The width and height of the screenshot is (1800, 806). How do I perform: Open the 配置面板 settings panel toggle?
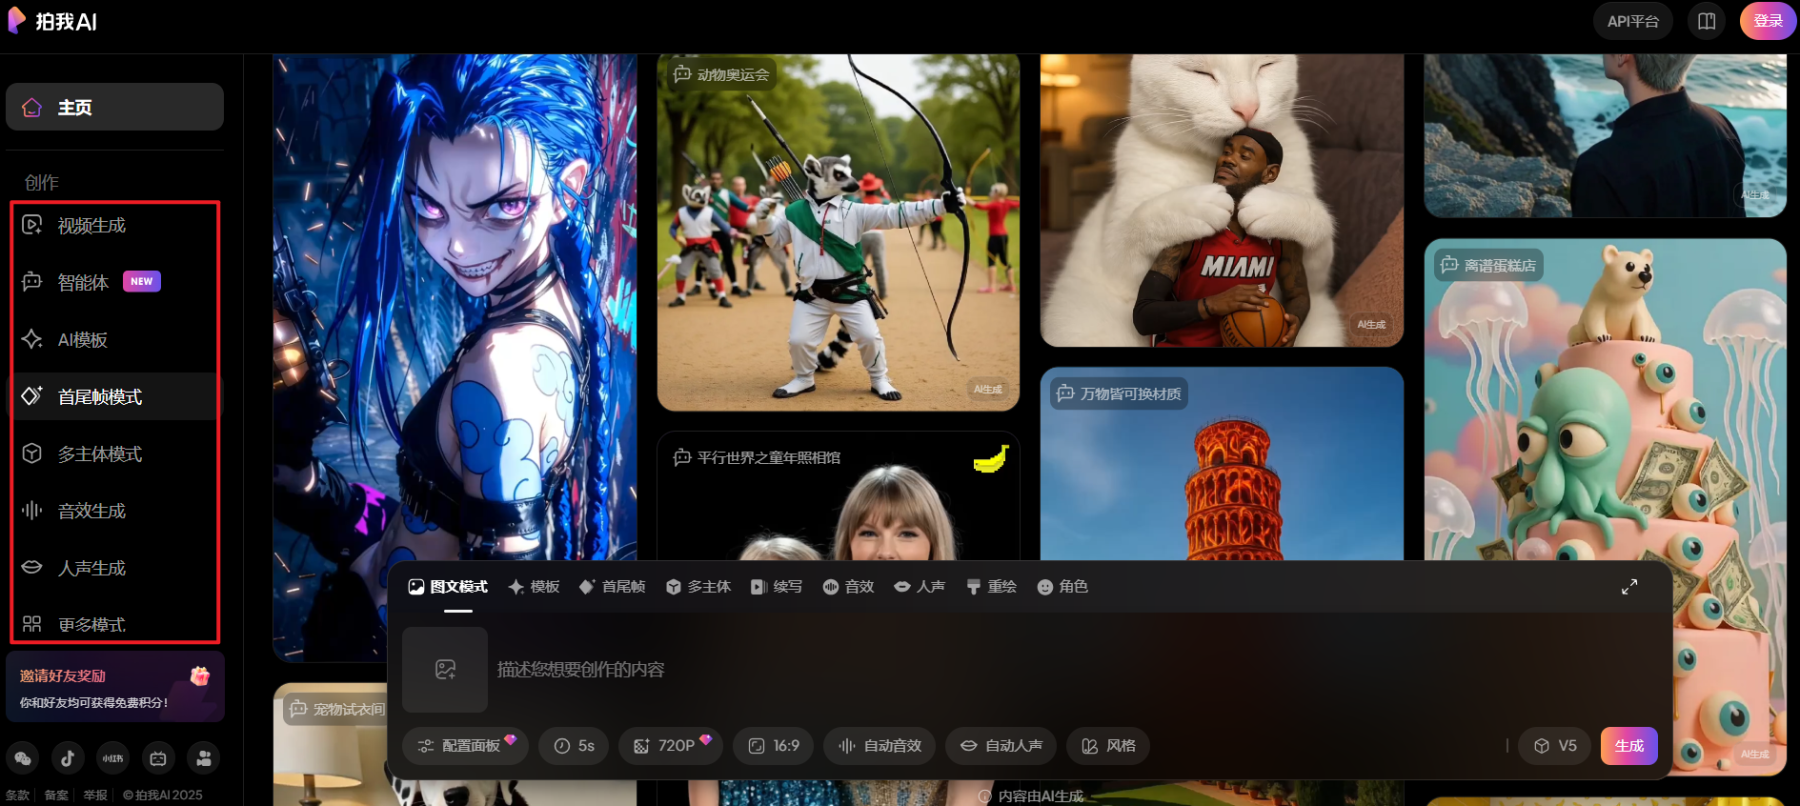pyautogui.click(x=465, y=746)
